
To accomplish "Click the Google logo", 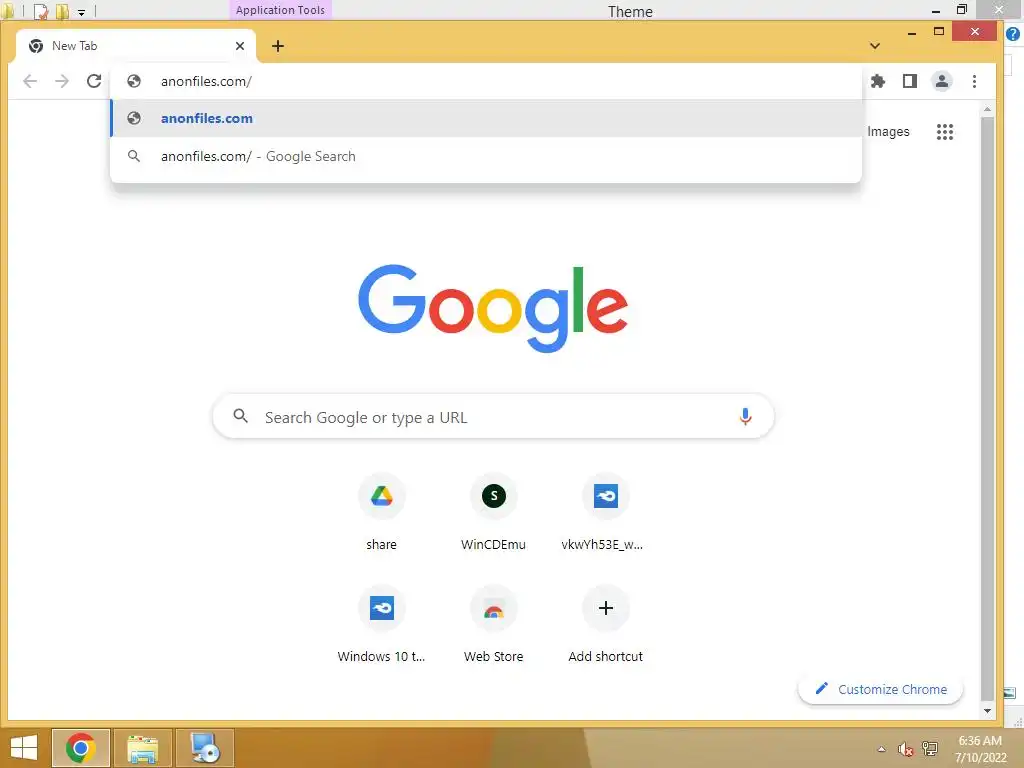I will (493, 308).
